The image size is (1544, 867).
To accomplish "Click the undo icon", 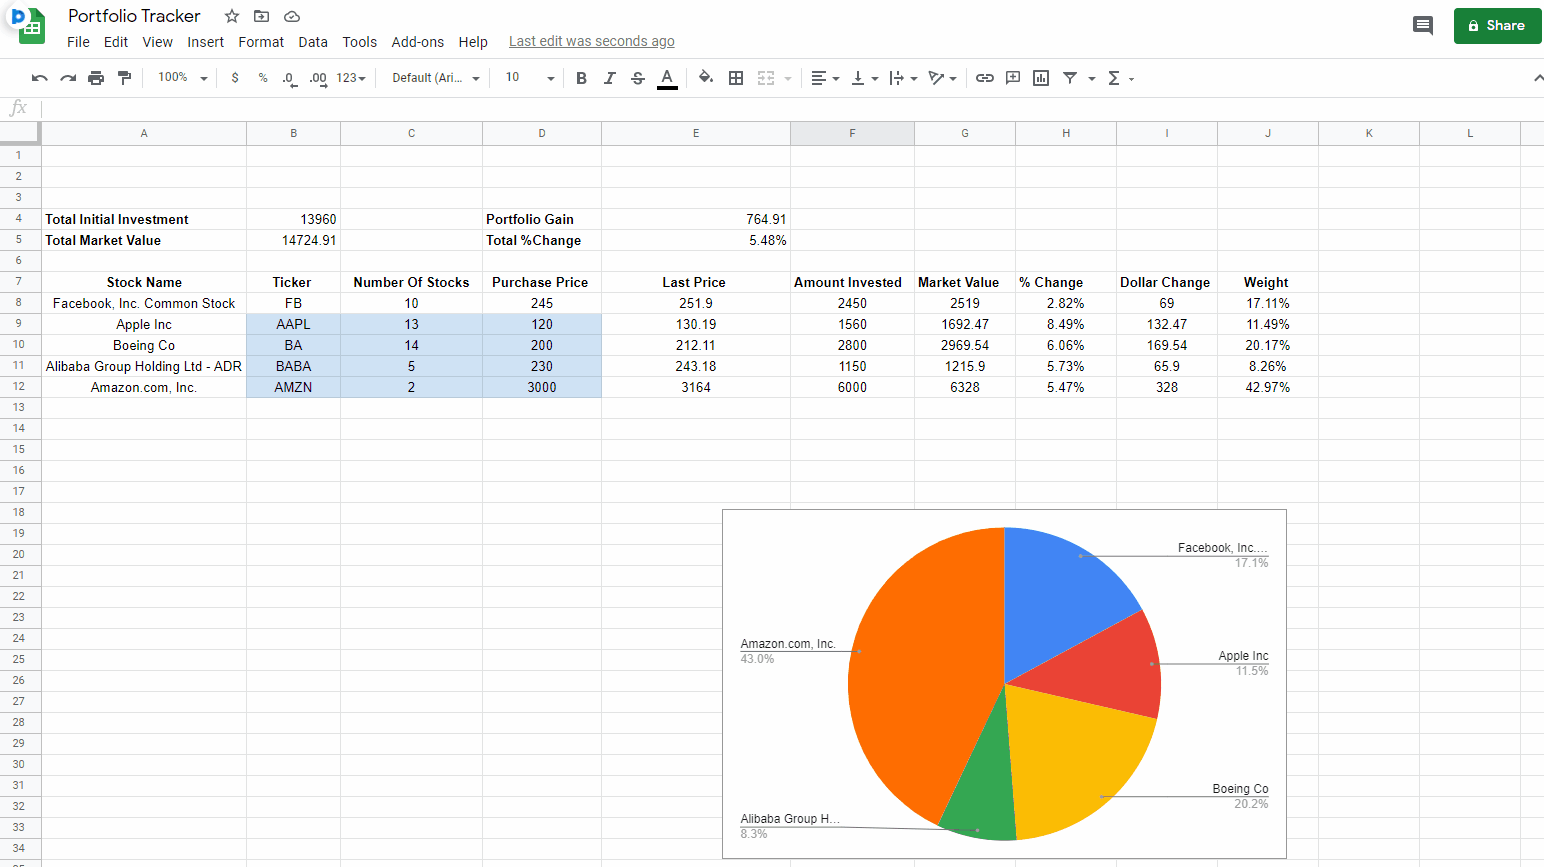I will pyautogui.click(x=40, y=78).
